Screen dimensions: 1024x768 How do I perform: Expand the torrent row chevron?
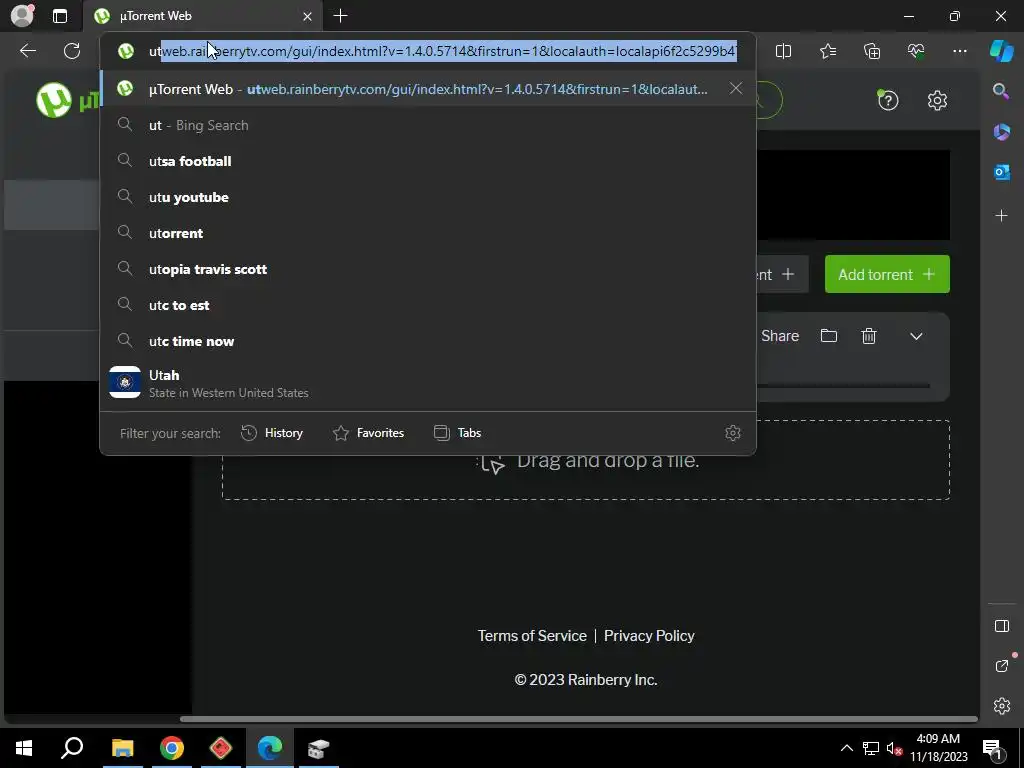coord(916,336)
